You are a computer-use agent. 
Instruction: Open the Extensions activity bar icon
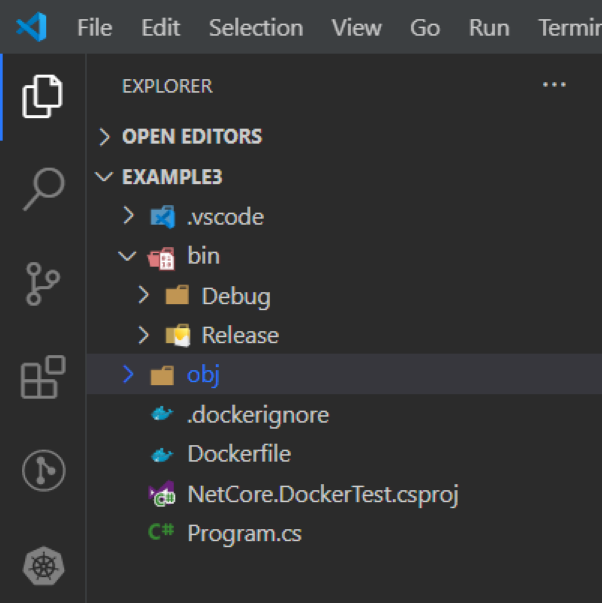(43, 377)
